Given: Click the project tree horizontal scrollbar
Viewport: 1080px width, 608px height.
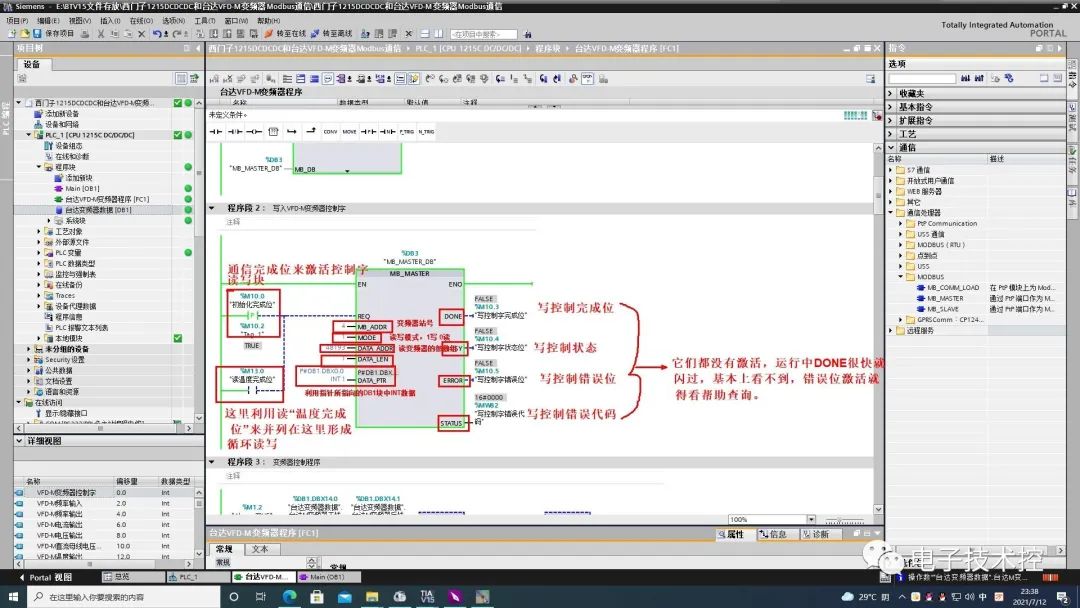Looking at the screenshot, I should [101, 428].
